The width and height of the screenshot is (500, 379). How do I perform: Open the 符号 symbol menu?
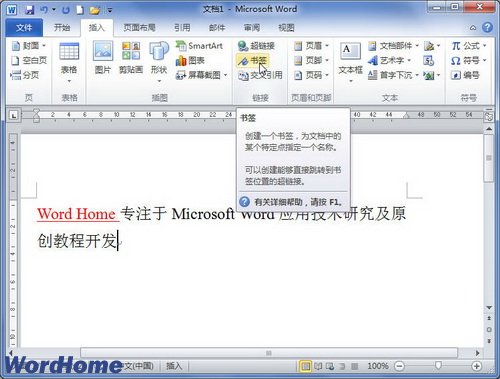[x=469, y=60]
